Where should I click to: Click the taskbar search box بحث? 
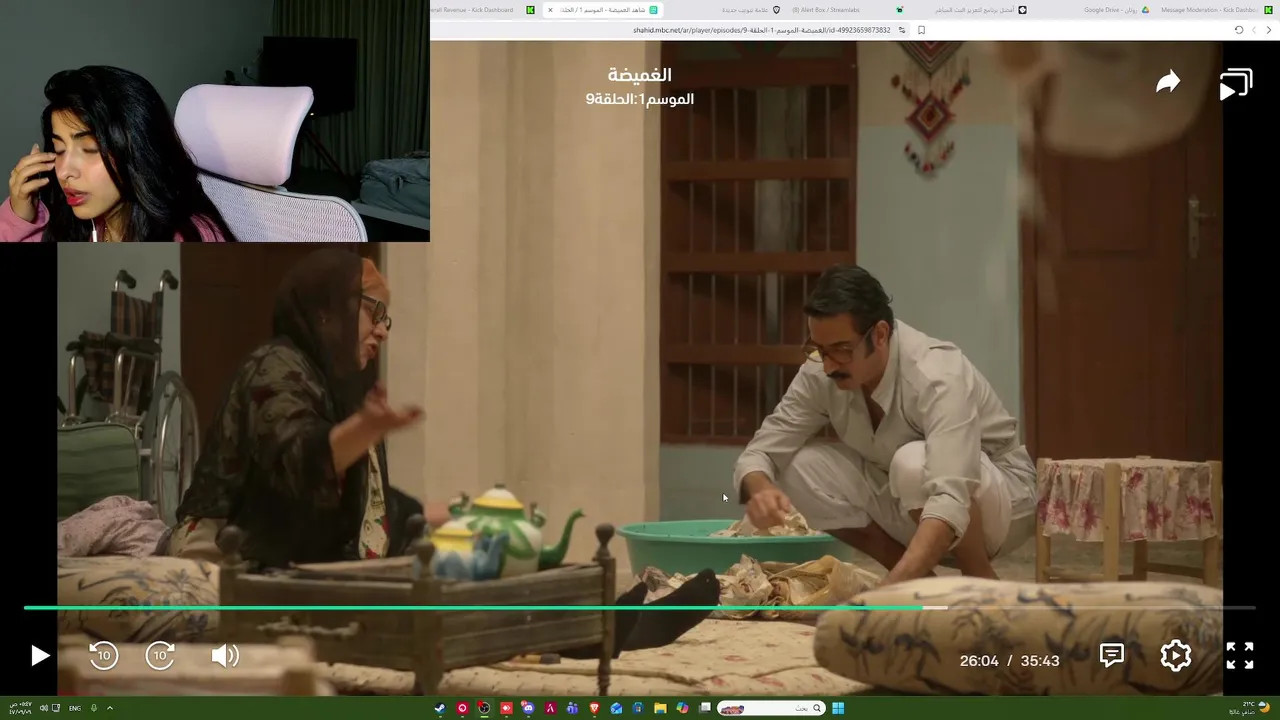point(771,708)
